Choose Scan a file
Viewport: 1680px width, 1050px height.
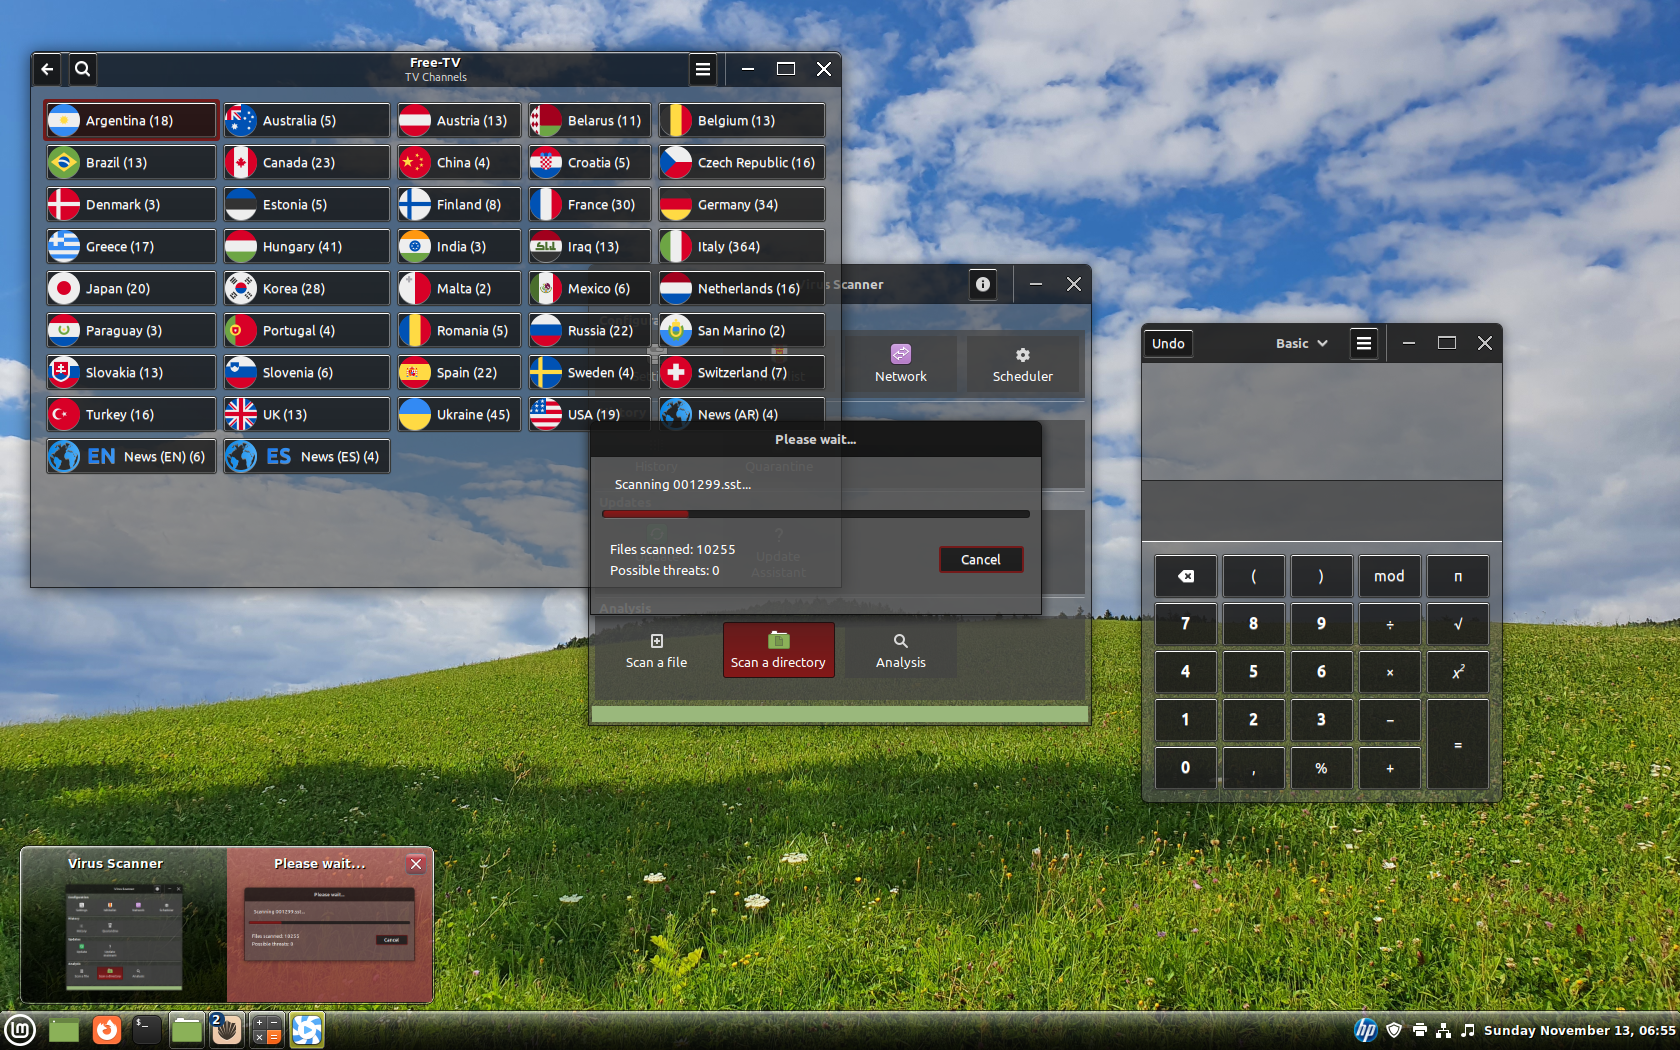[657, 651]
